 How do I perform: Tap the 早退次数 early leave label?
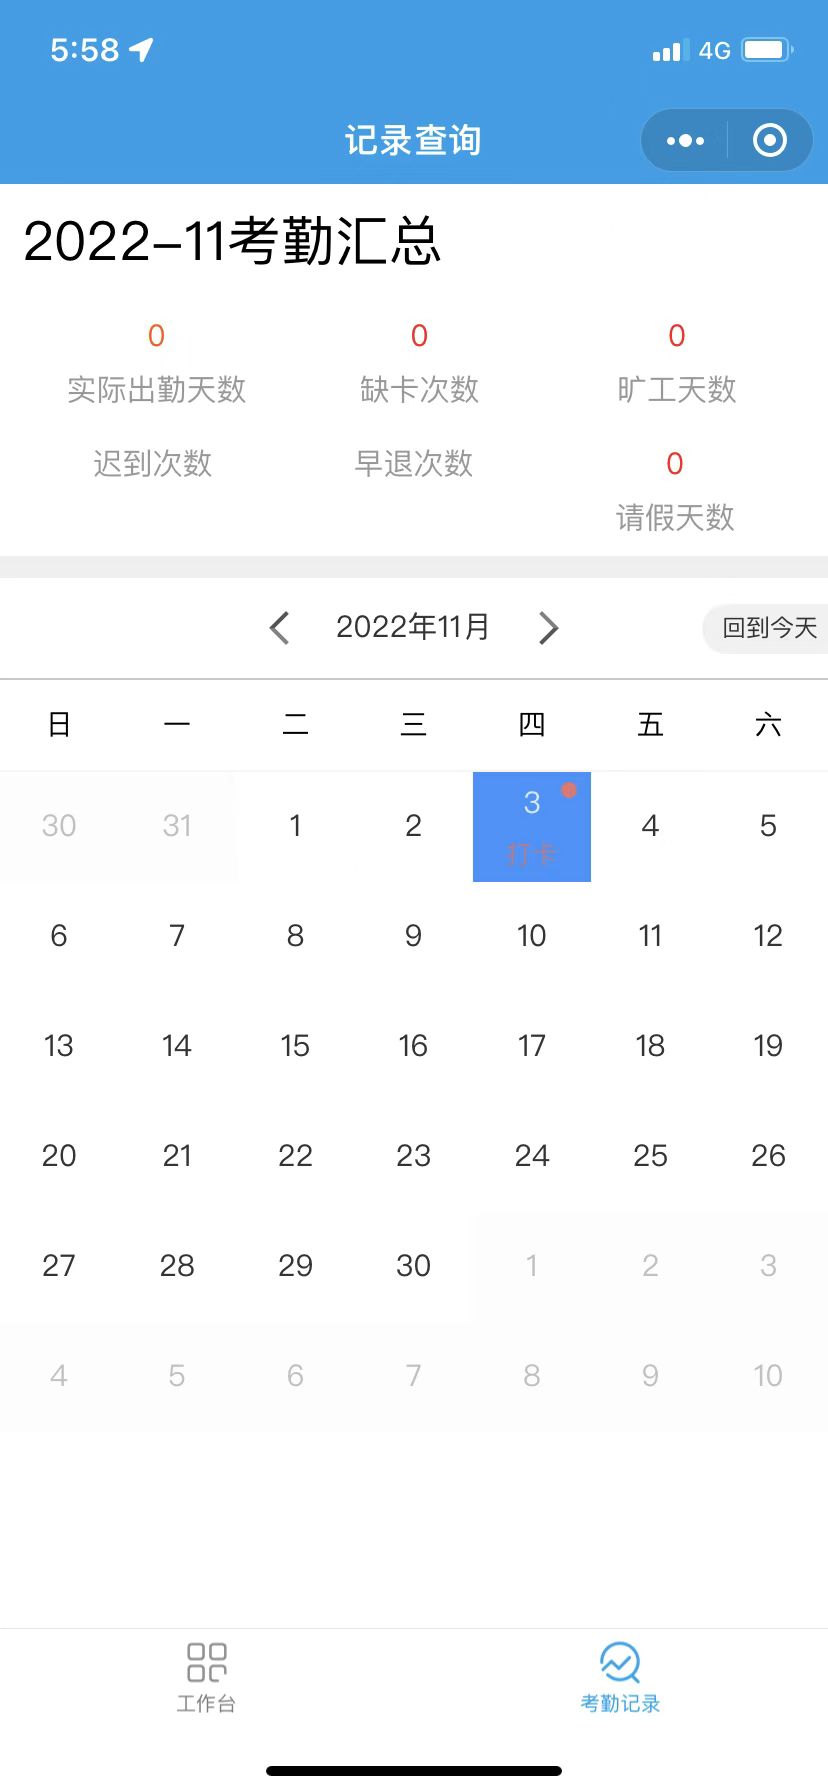tap(413, 464)
